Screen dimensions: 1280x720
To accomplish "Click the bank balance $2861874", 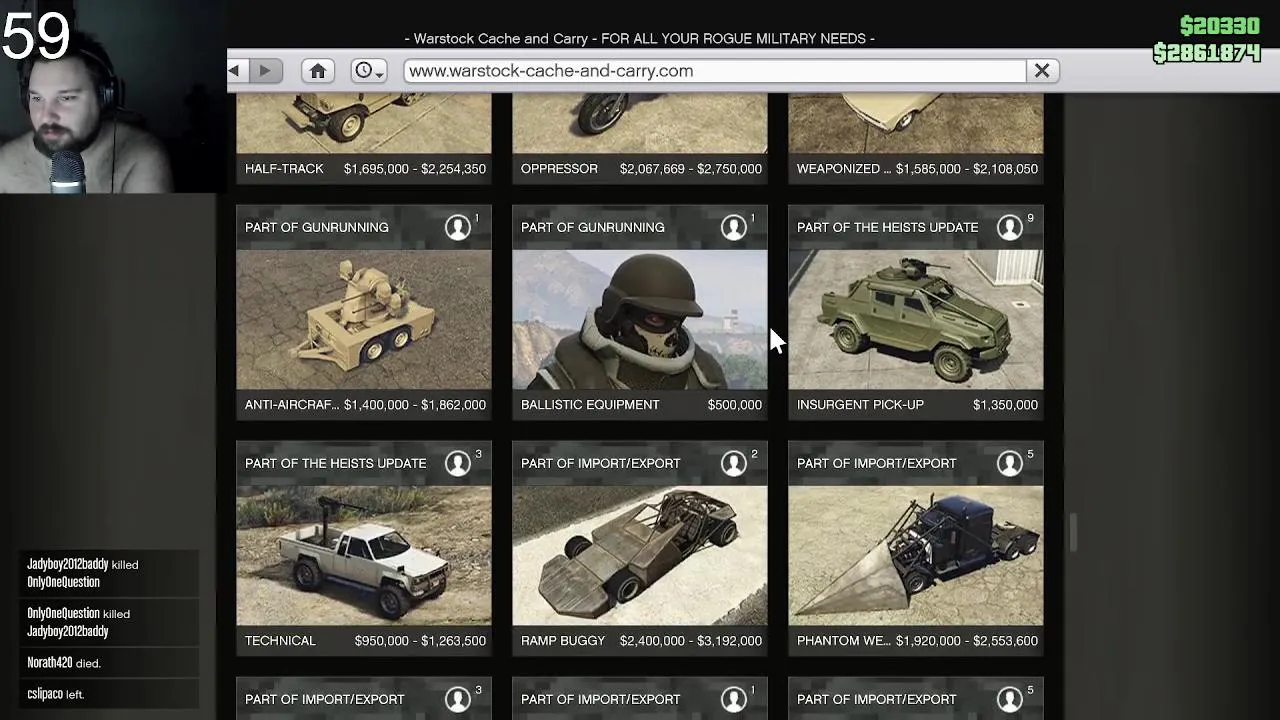I will tap(1207, 53).
